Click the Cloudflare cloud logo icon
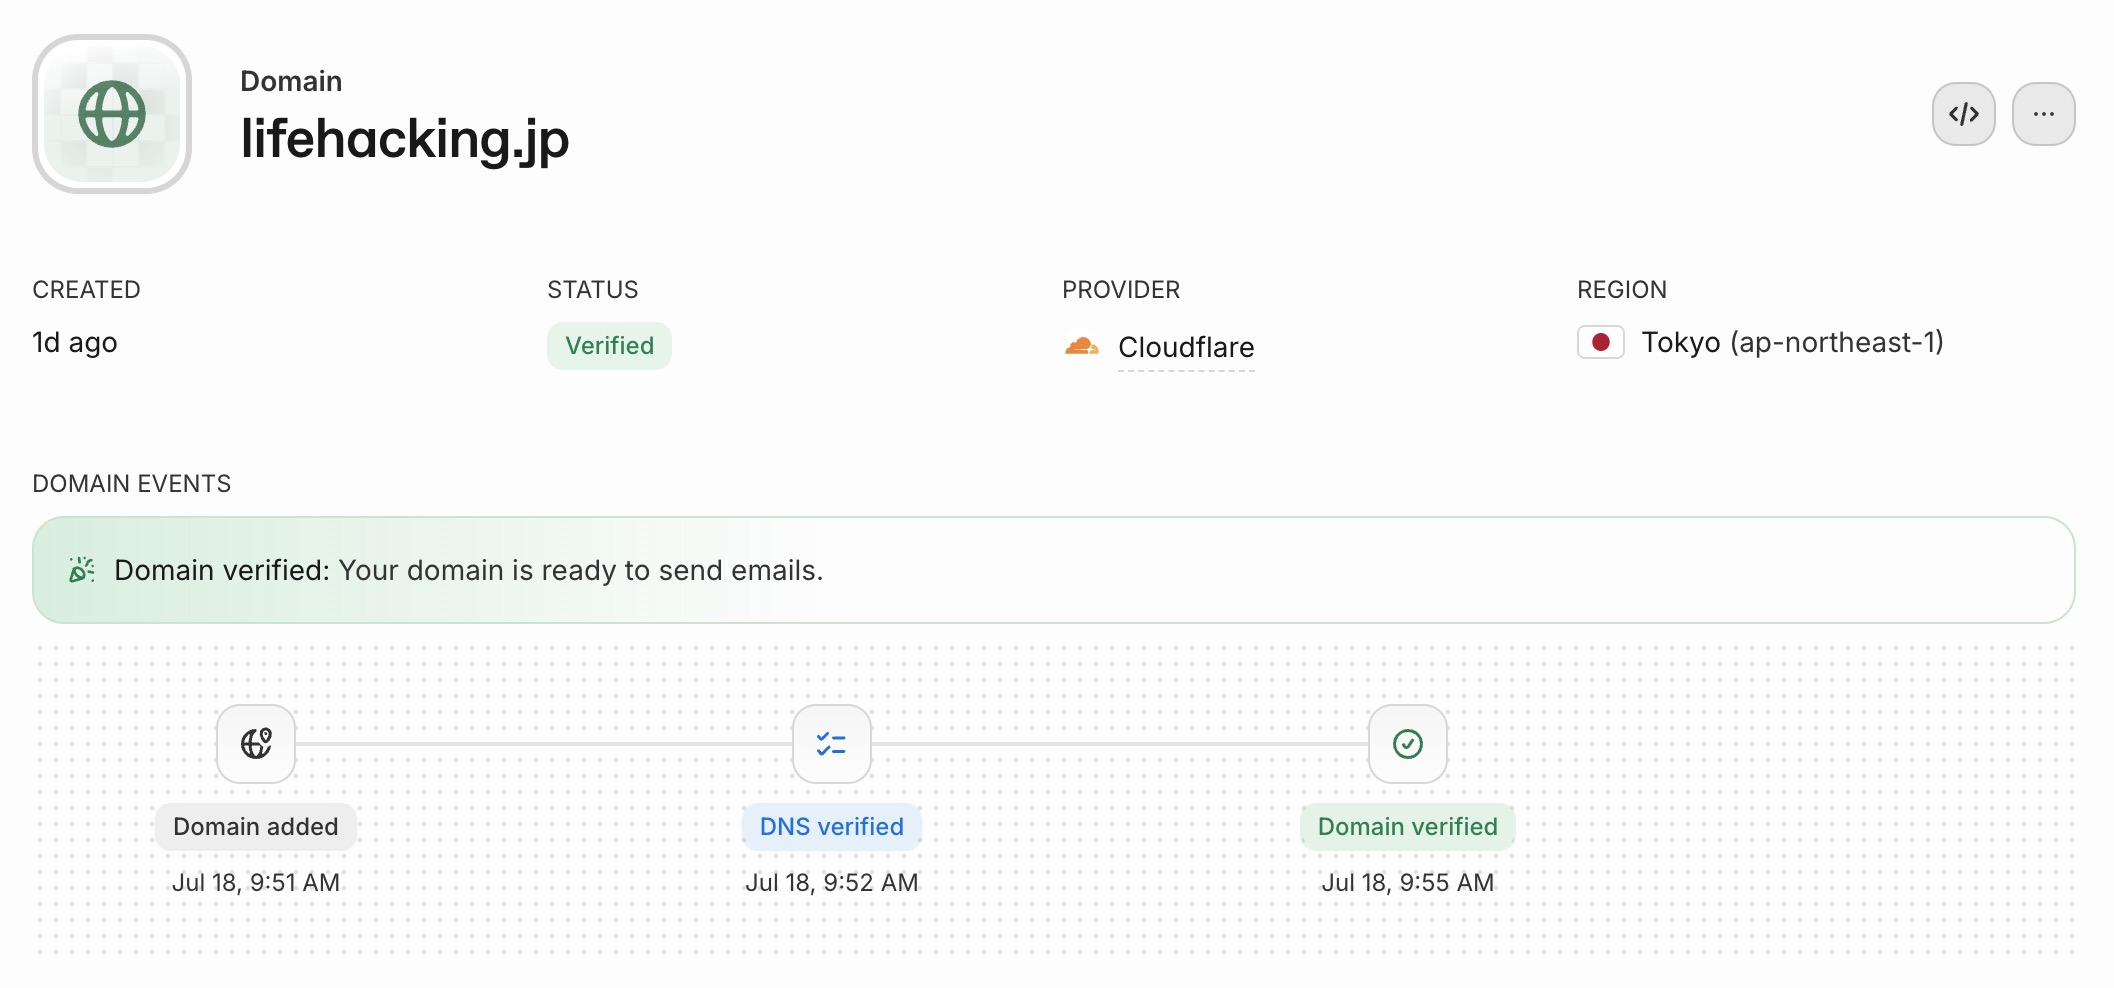The image size is (2114, 988). 1081,346
